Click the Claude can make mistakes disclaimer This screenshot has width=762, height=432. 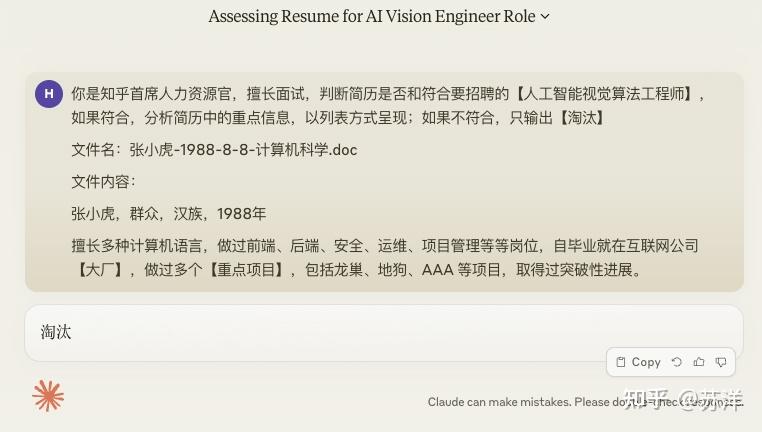tap(586, 402)
